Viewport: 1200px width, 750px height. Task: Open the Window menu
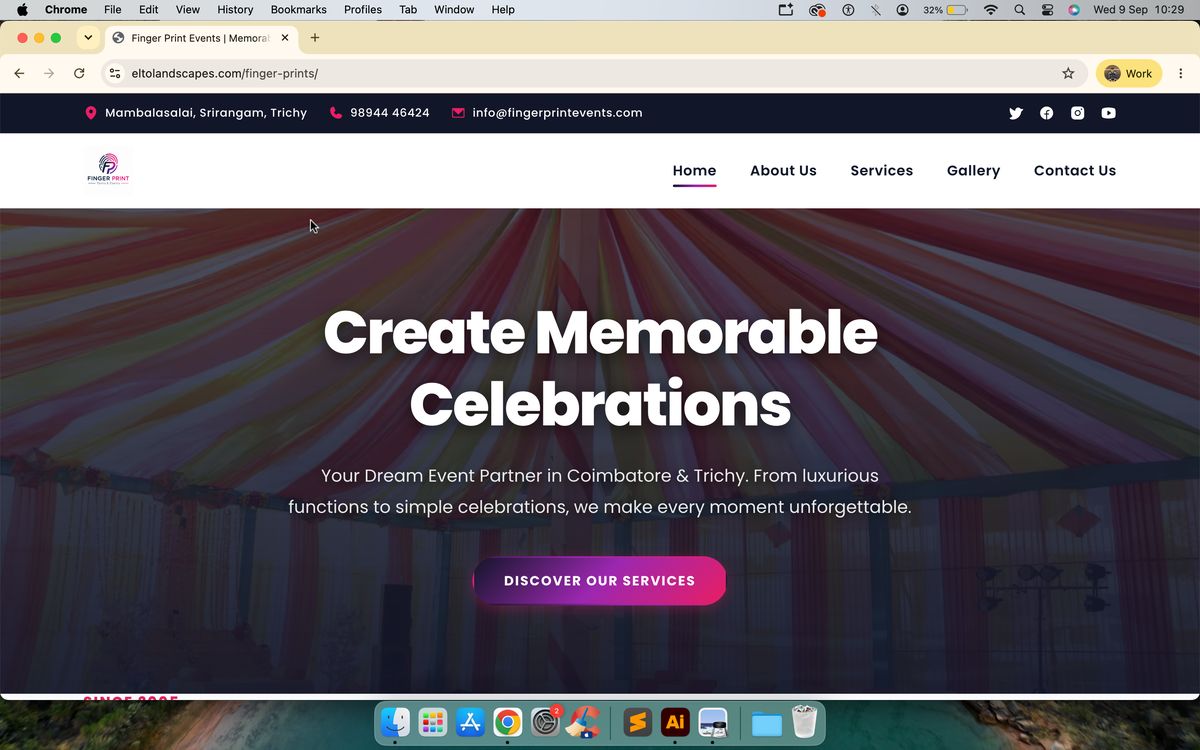coord(454,10)
